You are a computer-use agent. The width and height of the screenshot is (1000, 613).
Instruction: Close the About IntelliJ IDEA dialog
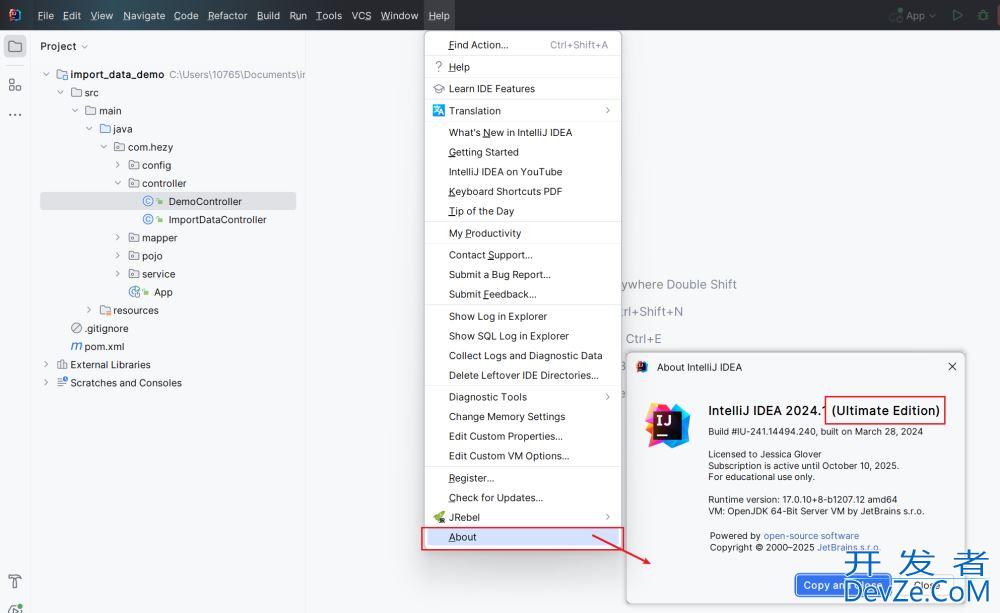[952, 367]
